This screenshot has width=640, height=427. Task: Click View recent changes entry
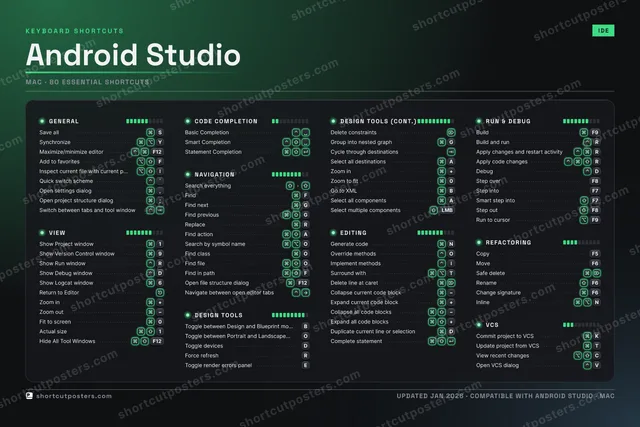(538, 356)
